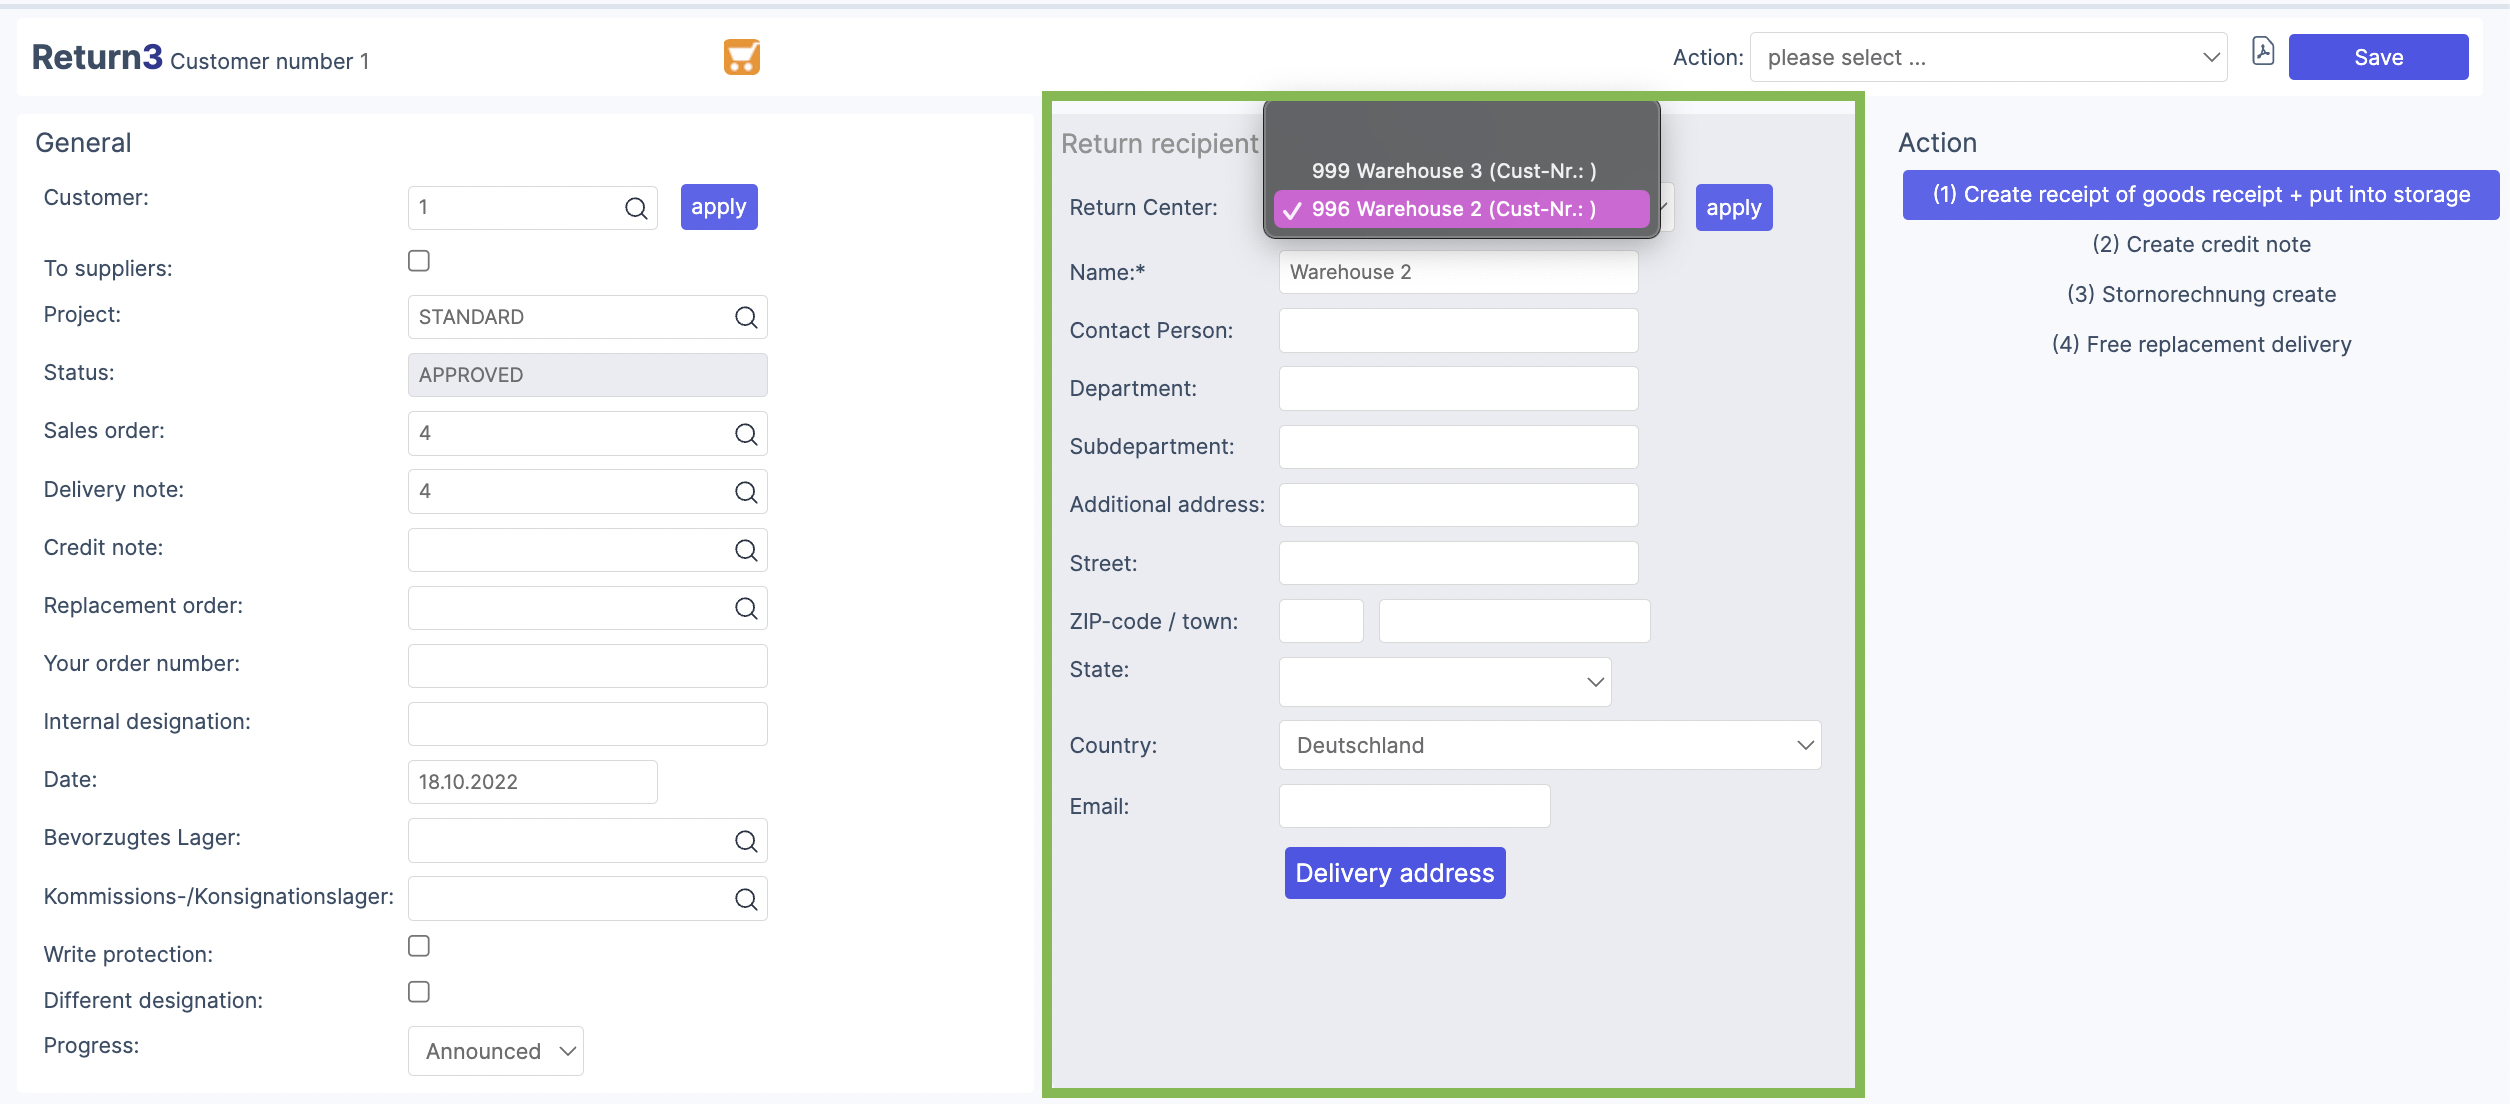Click Replacement order lookup icon
This screenshot has height=1104, width=2510.
746,608
